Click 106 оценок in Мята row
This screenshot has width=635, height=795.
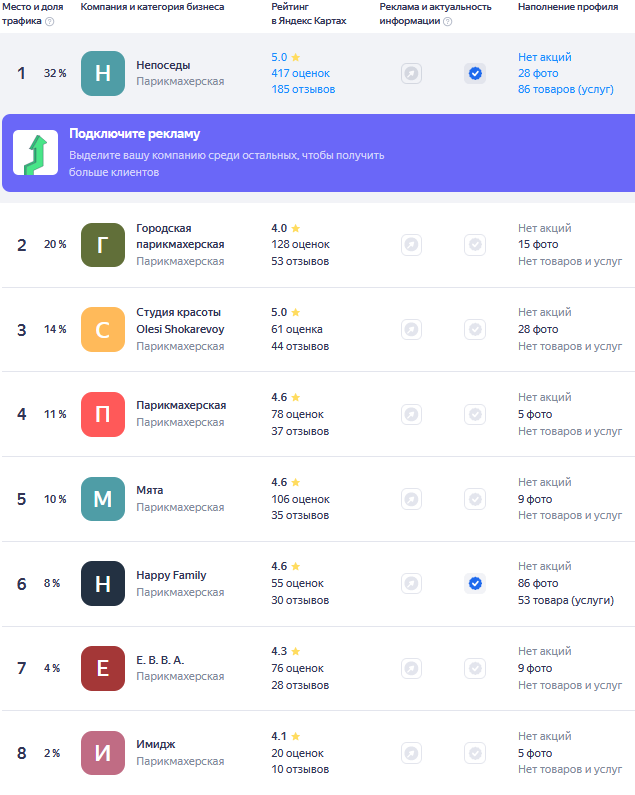pyautogui.click(x=300, y=499)
